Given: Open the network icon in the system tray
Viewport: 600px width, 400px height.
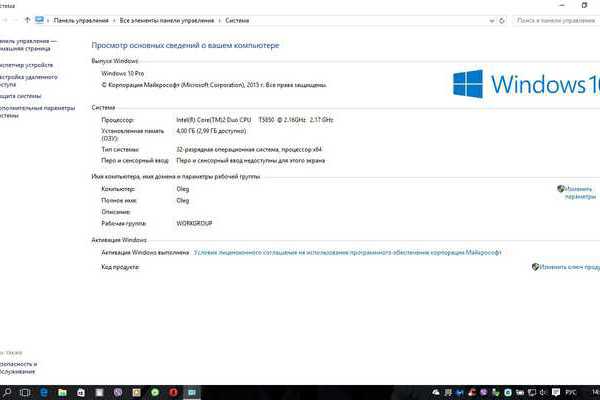Looking at the screenshot, I should 532,392.
